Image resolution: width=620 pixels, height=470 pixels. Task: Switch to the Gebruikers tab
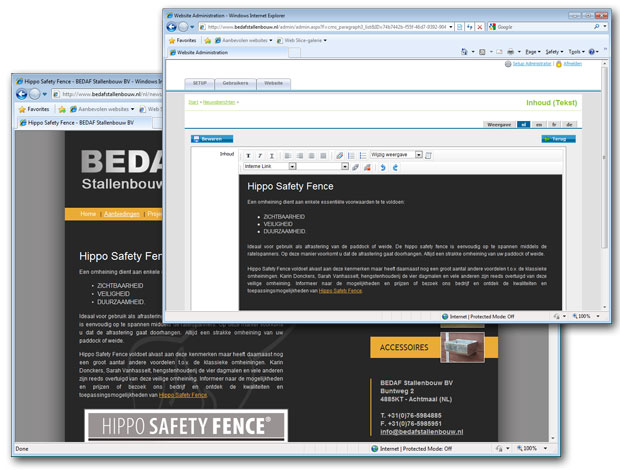[x=235, y=83]
